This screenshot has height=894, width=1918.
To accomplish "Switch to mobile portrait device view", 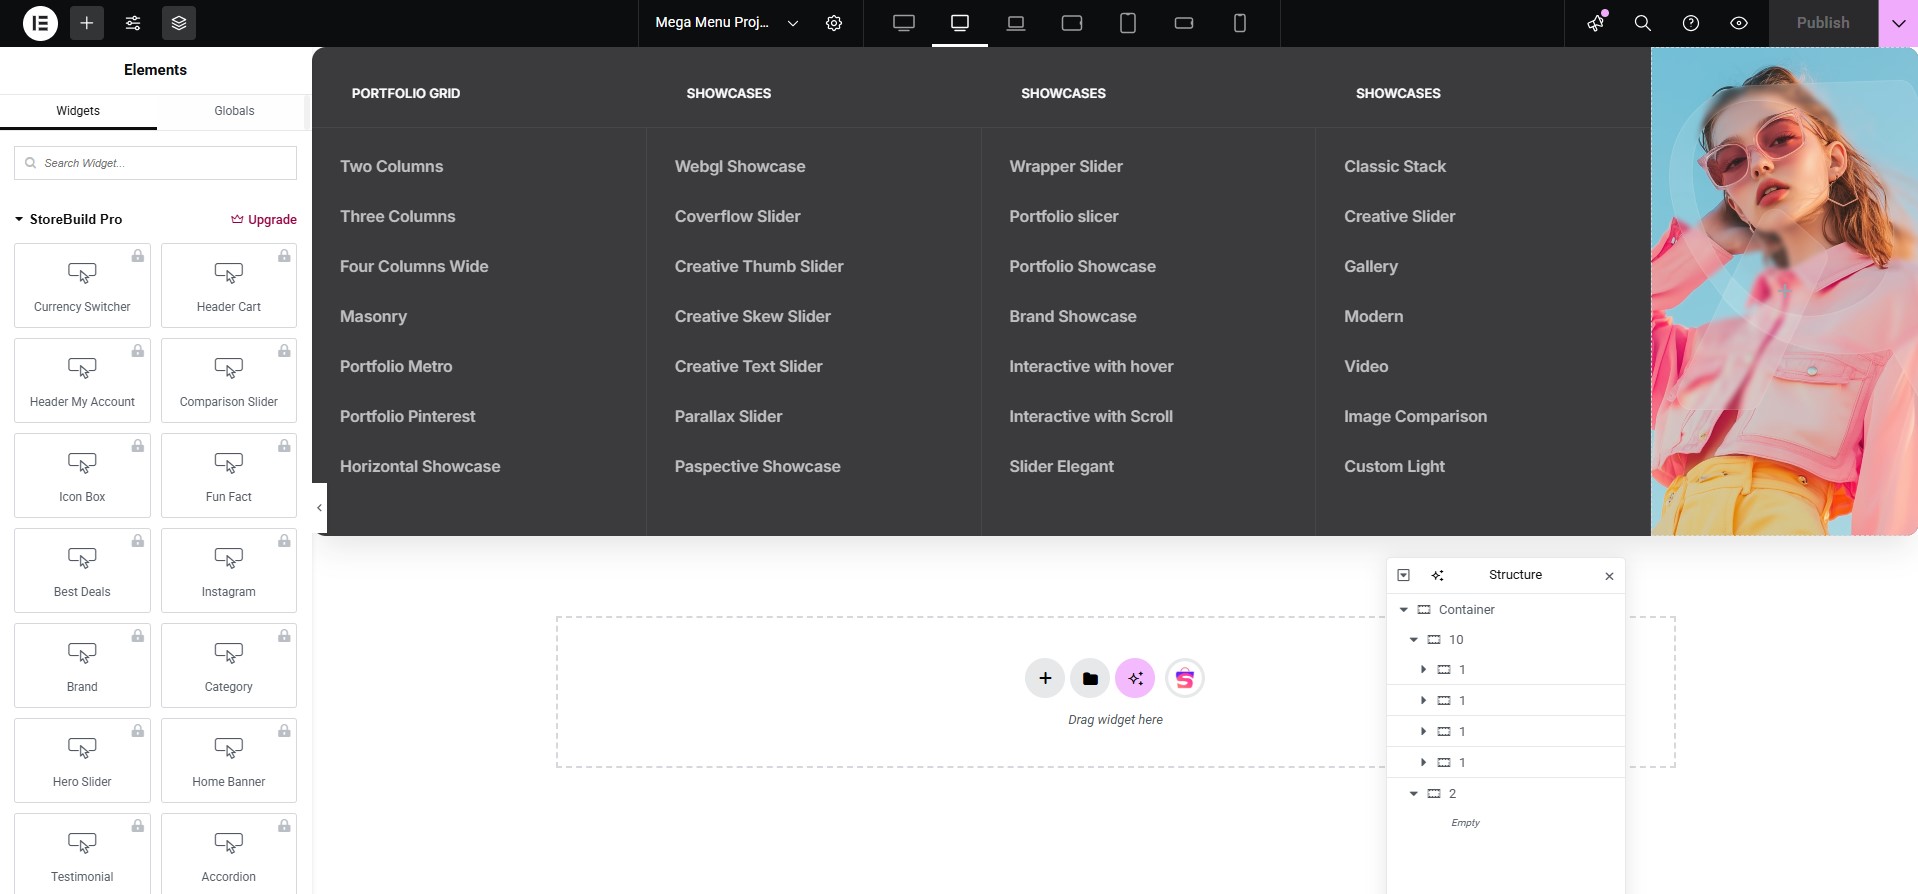I will click(x=1240, y=23).
